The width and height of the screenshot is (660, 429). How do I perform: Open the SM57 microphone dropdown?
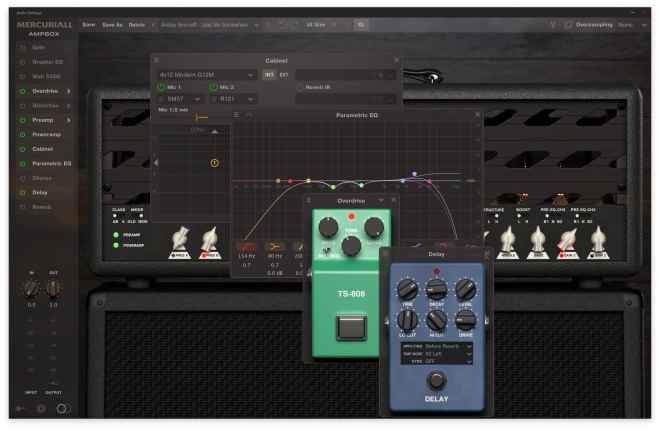tap(181, 99)
